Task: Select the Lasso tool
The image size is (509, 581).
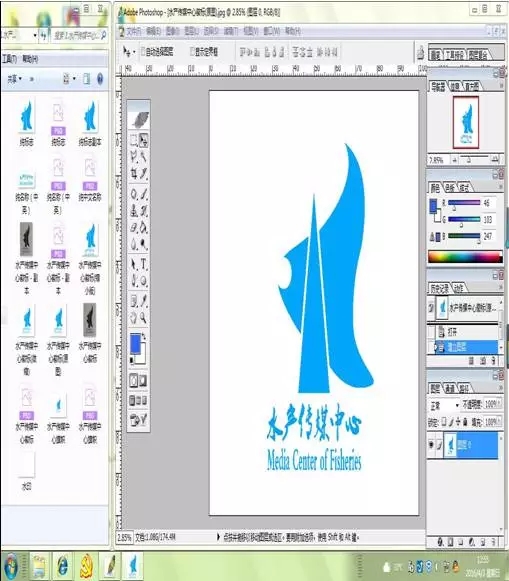Action: coord(134,157)
